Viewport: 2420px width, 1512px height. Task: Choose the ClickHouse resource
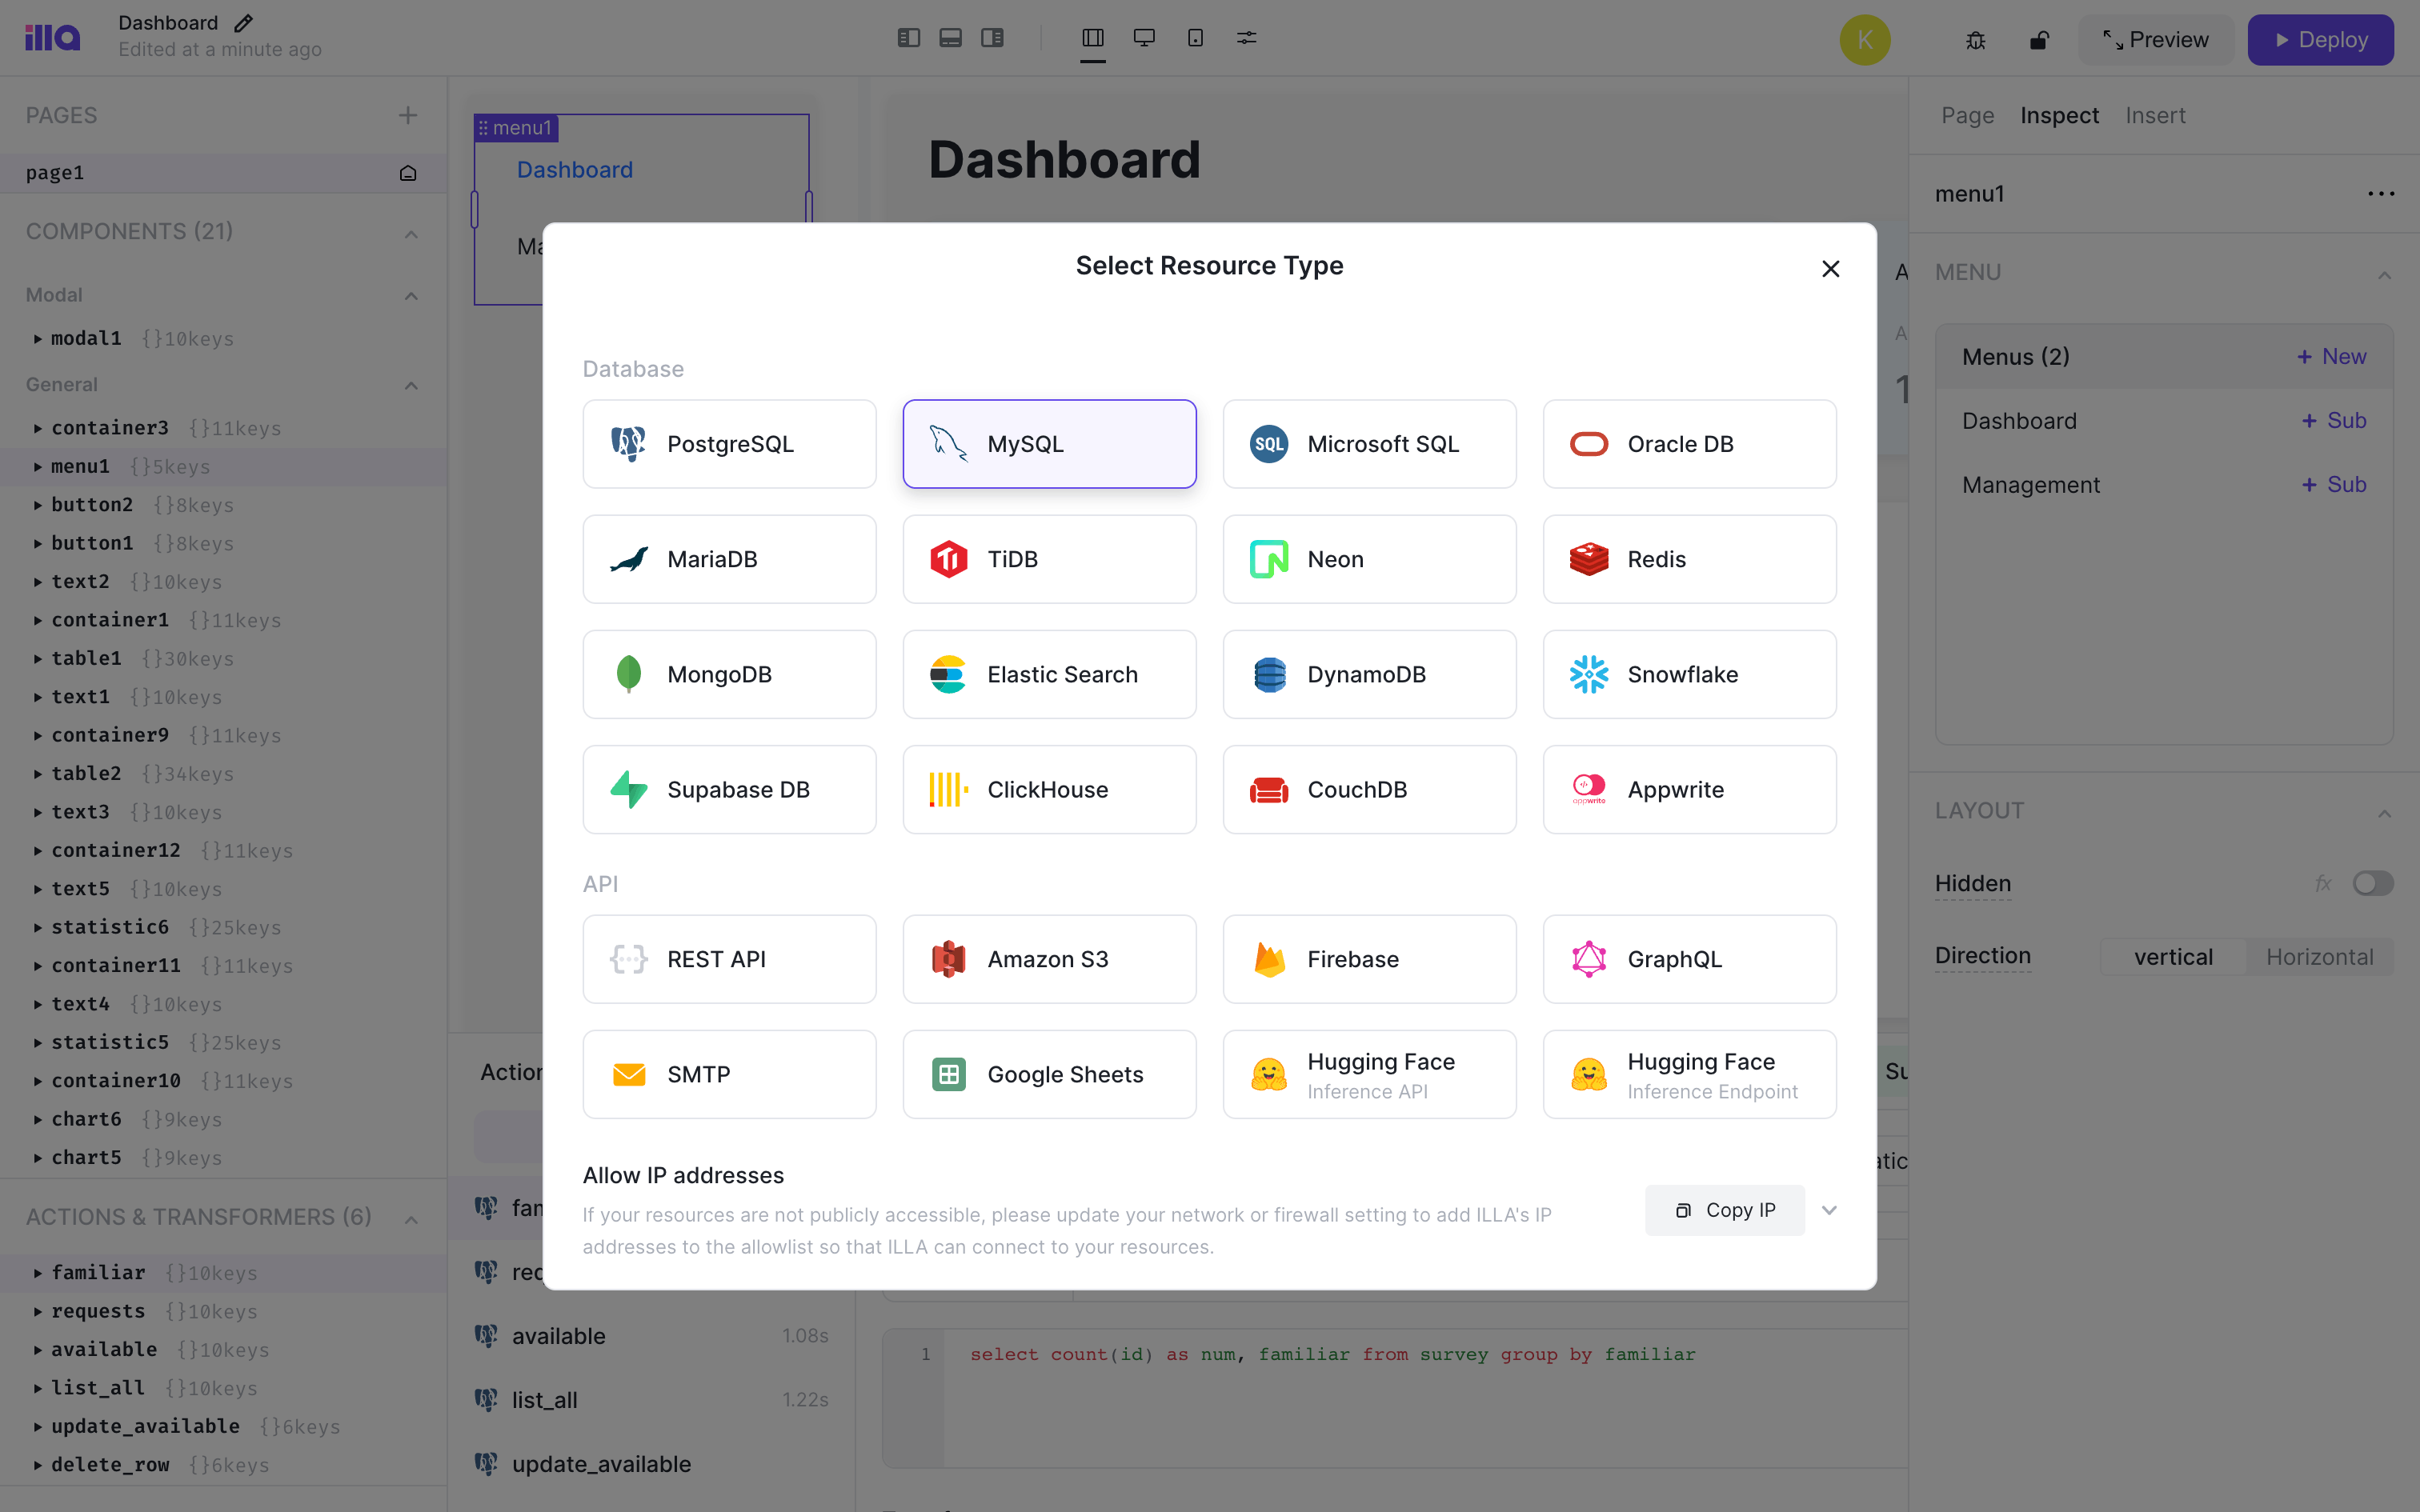pyautogui.click(x=1049, y=789)
